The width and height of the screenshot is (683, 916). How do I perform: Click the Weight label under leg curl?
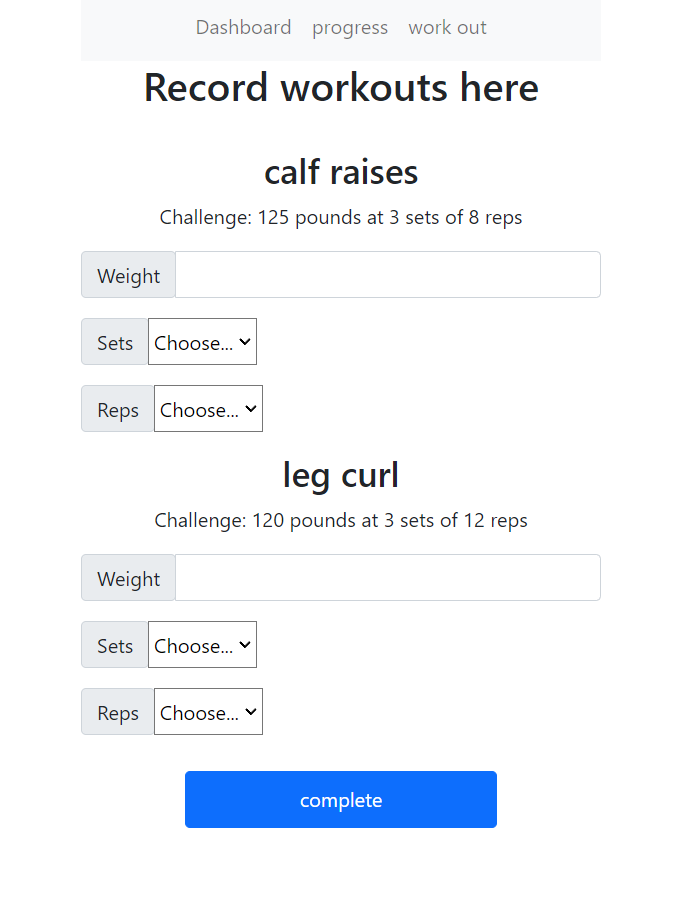[128, 578]
